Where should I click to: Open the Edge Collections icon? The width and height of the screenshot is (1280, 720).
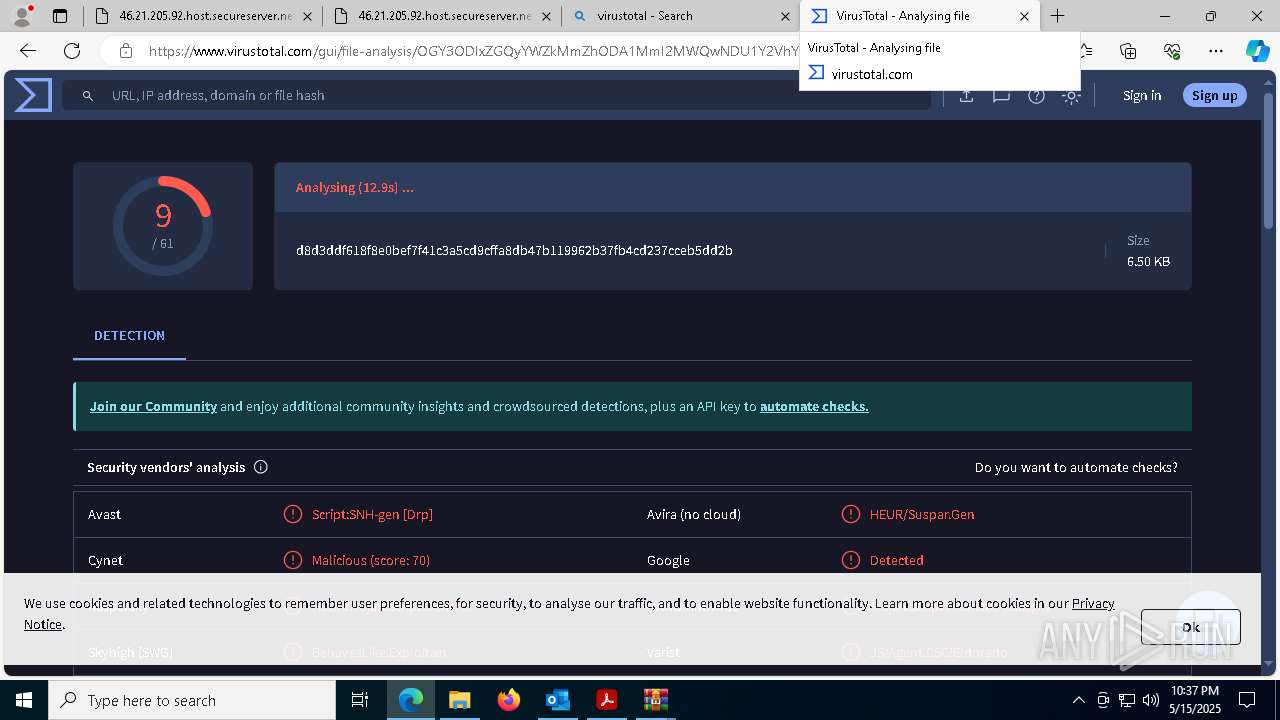[1128, 51]
